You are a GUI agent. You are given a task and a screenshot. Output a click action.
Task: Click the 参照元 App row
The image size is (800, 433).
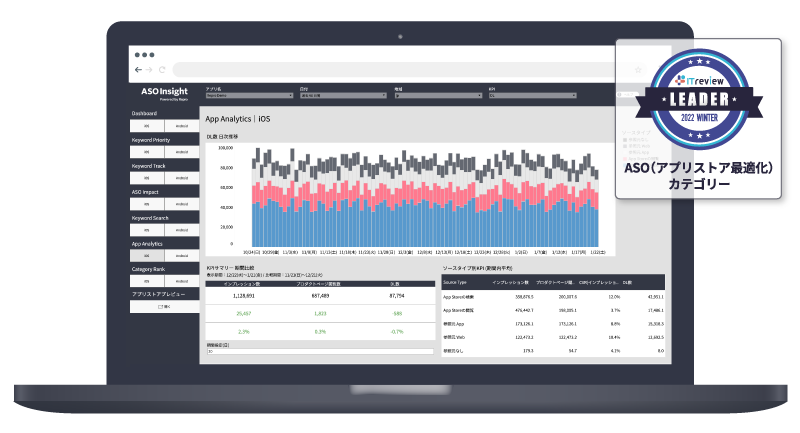pyautogui.click(x=553, y=324)
